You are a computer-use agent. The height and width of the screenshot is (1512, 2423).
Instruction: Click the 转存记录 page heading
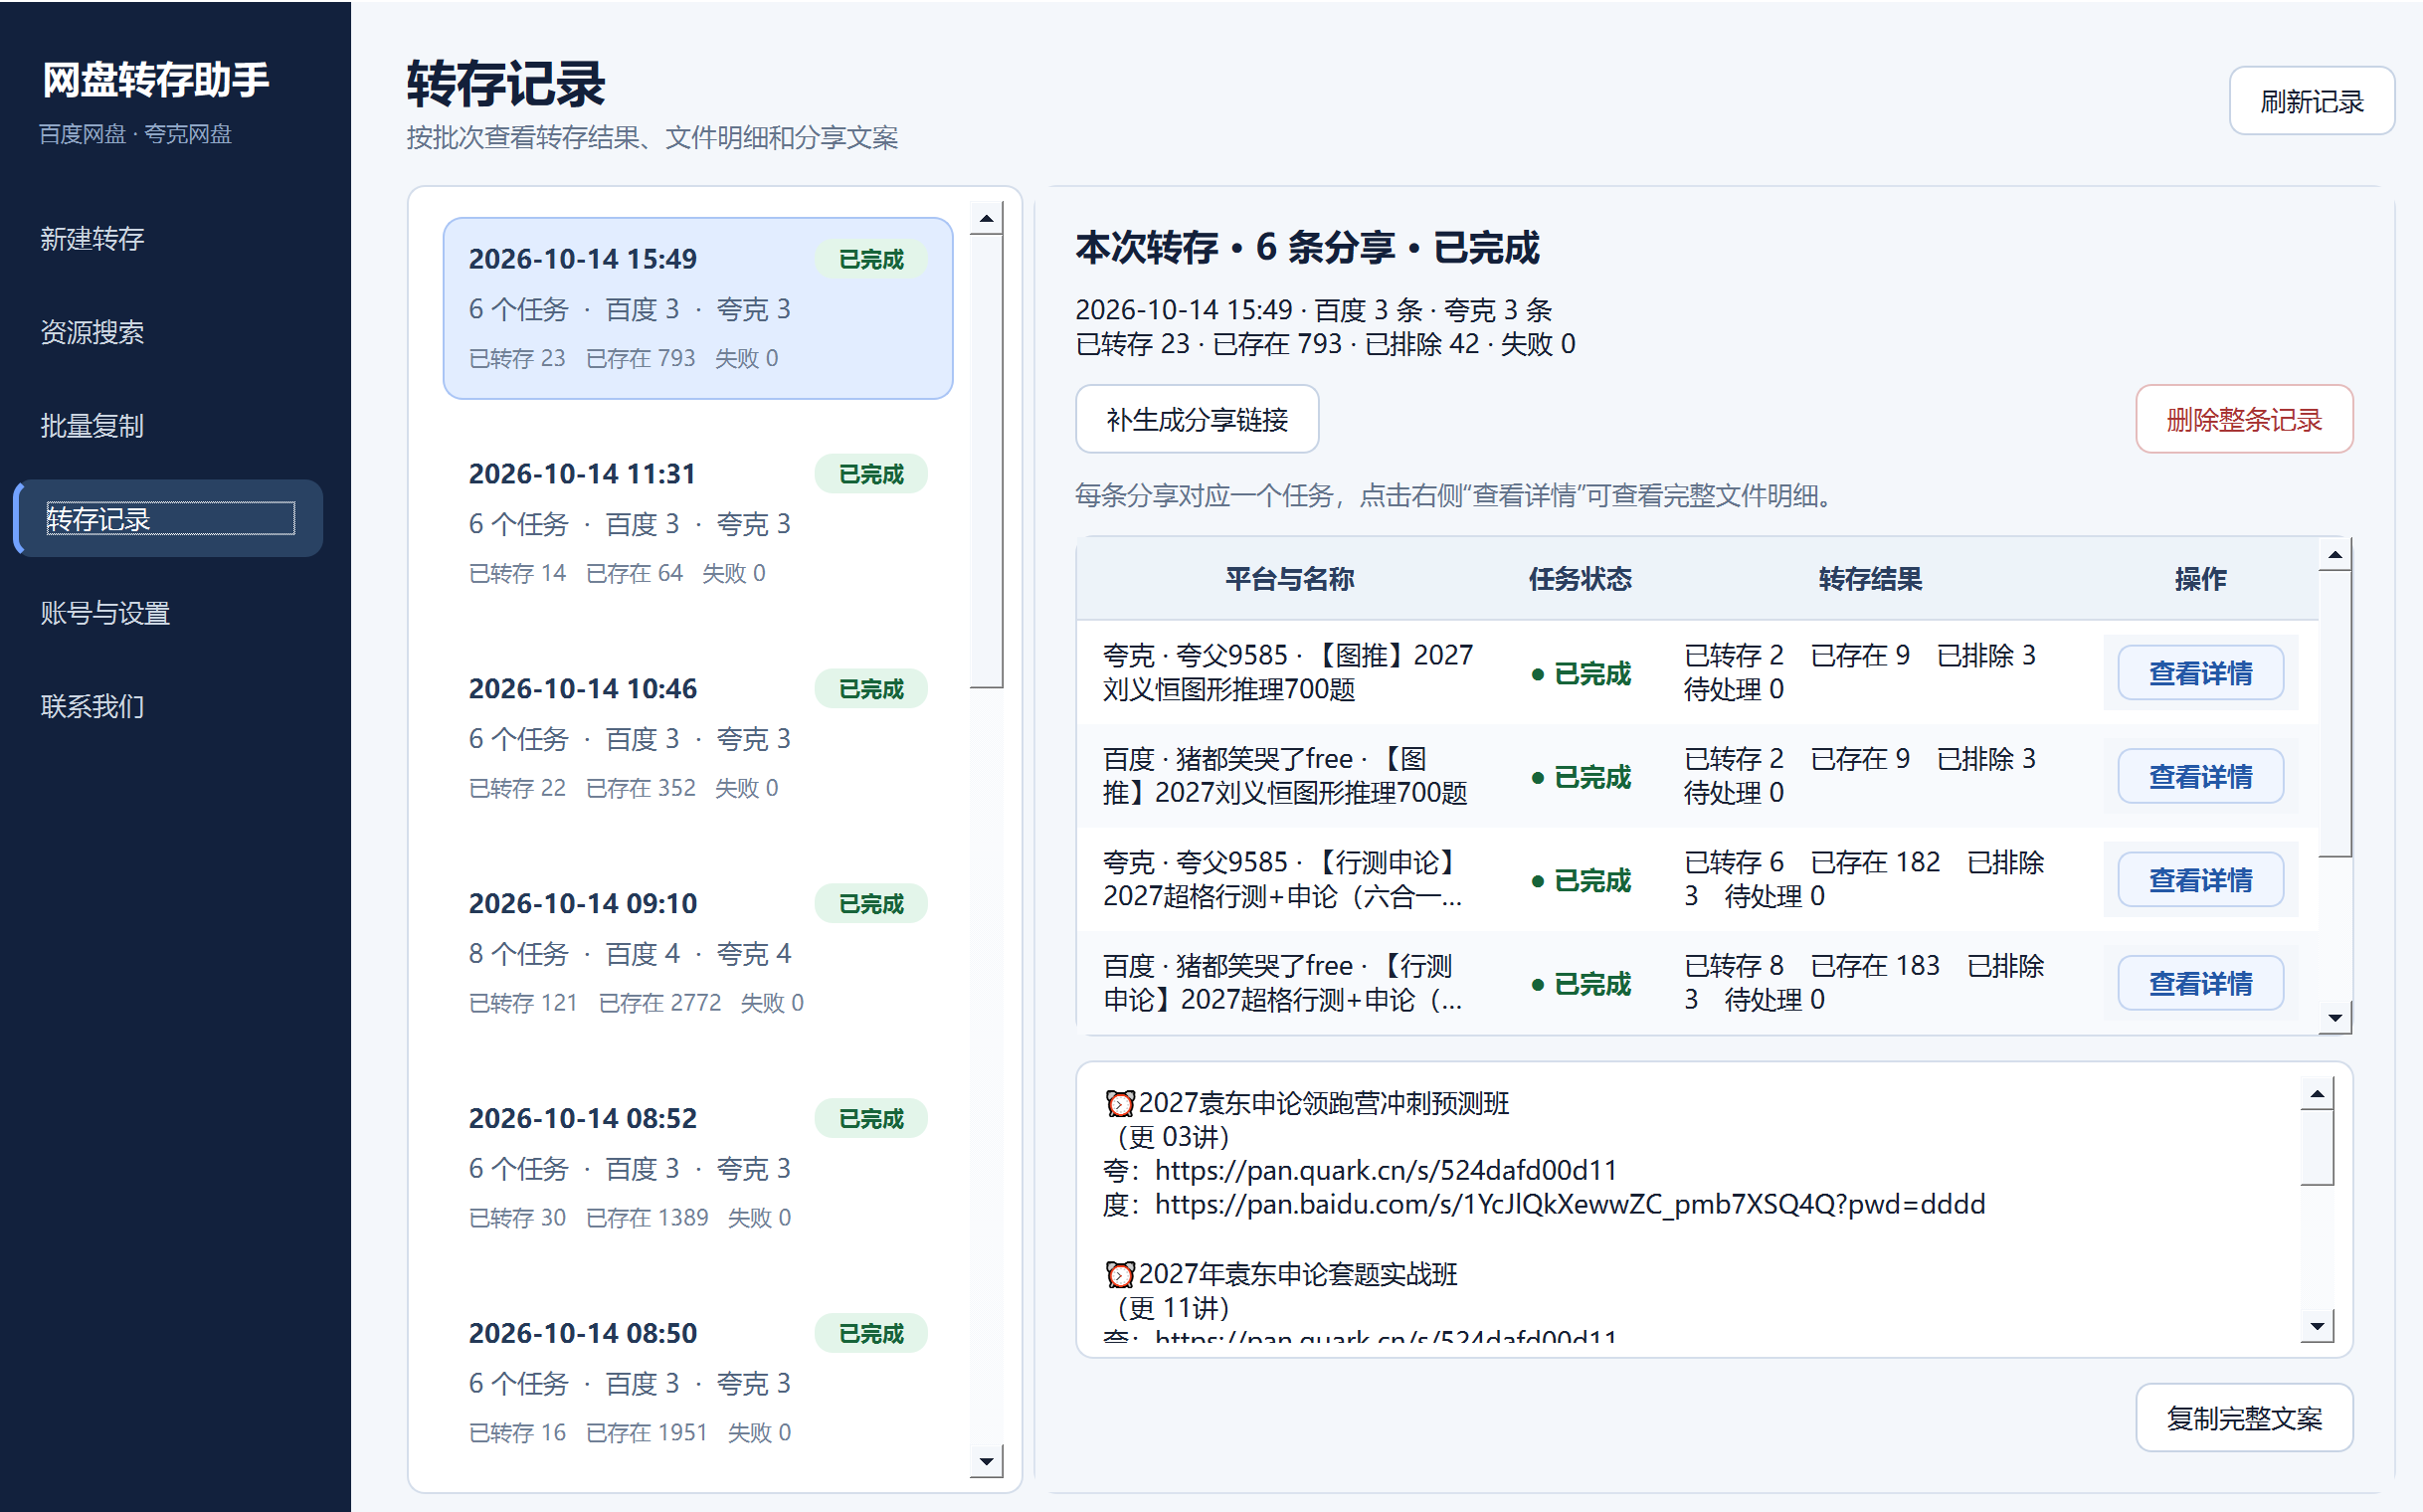pyautogui.click(x=505, y=83)
